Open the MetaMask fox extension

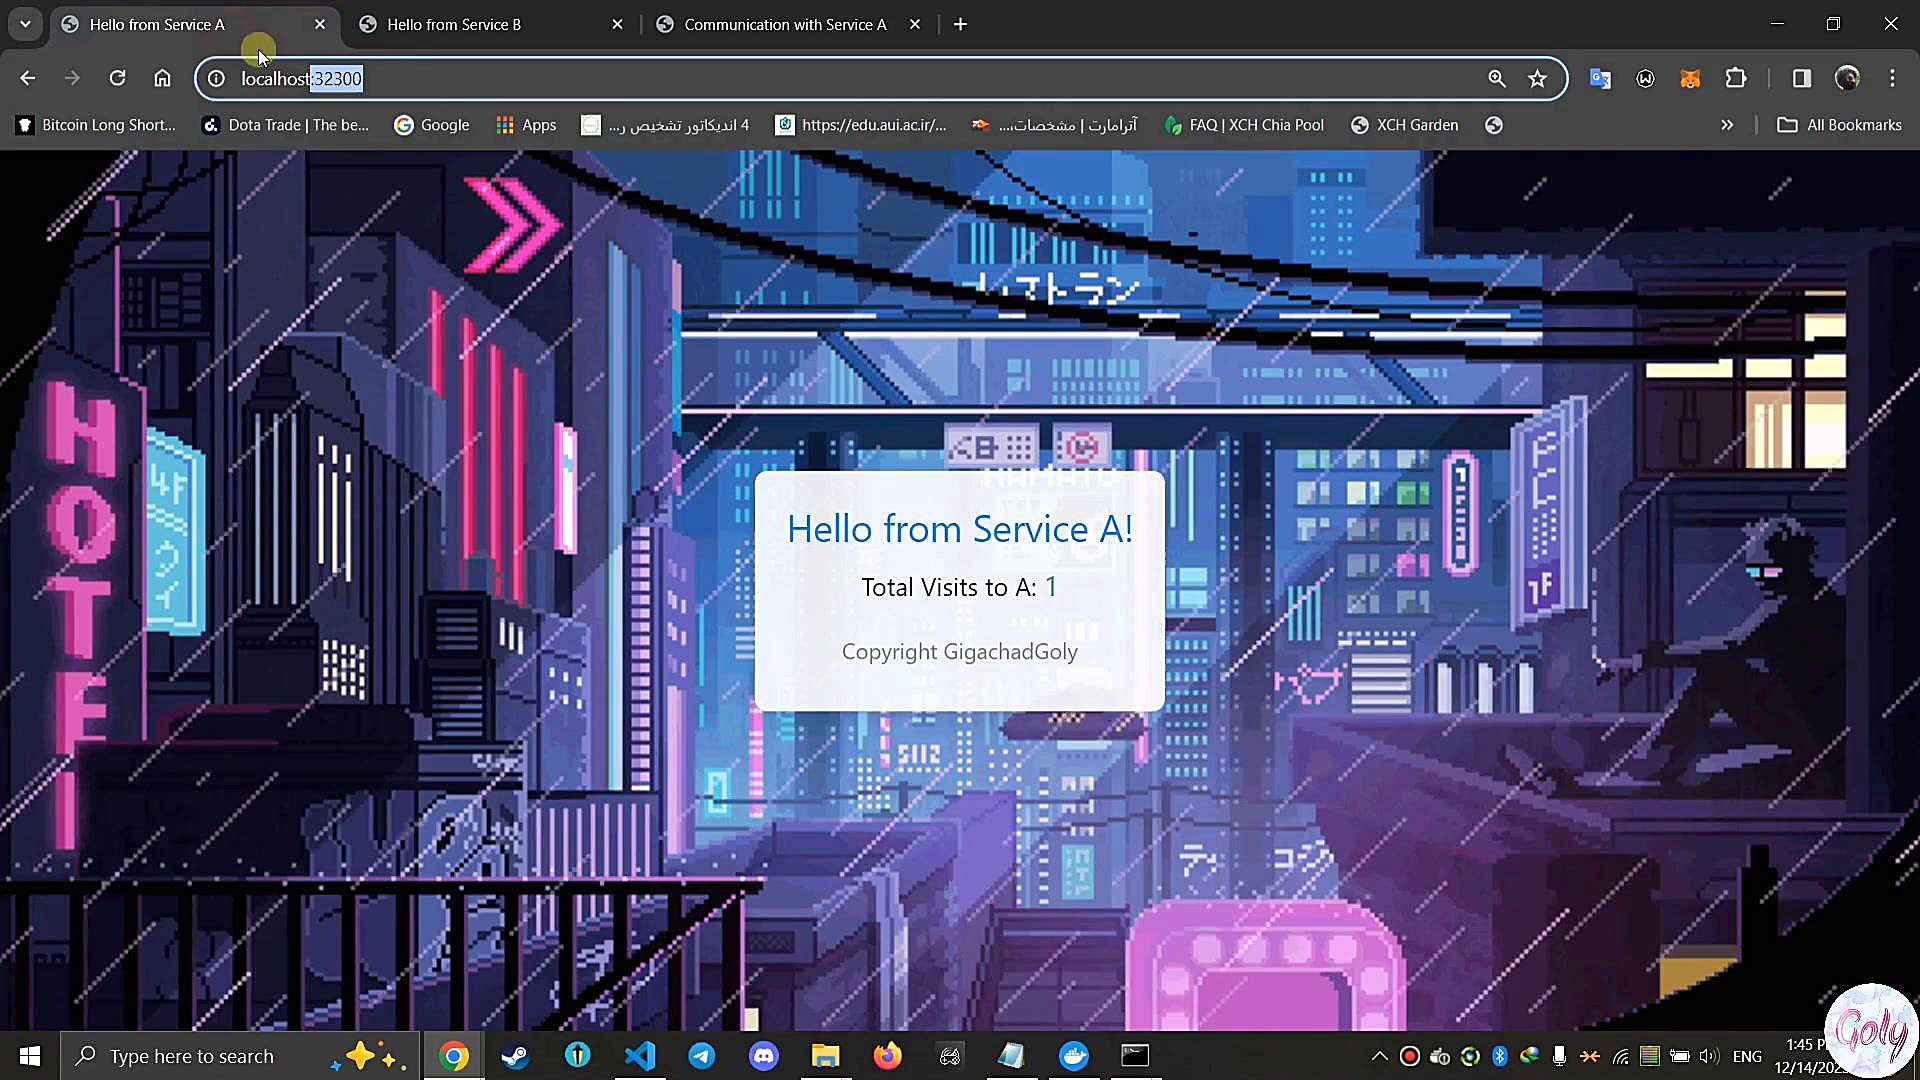click(x=1691, y=78)
